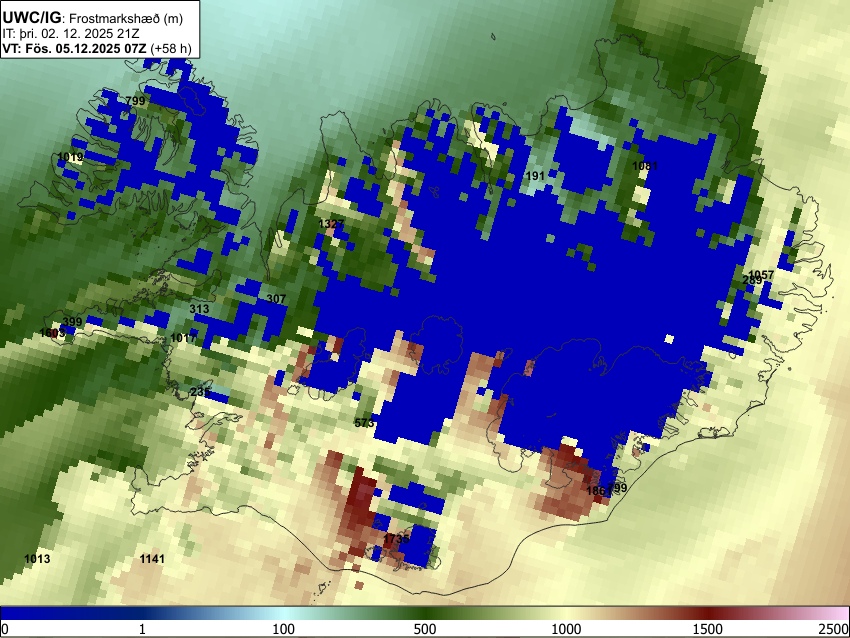850x638 pixels.
Task: Click the 799 value in the Westfjords
Action: pos(135,101)
